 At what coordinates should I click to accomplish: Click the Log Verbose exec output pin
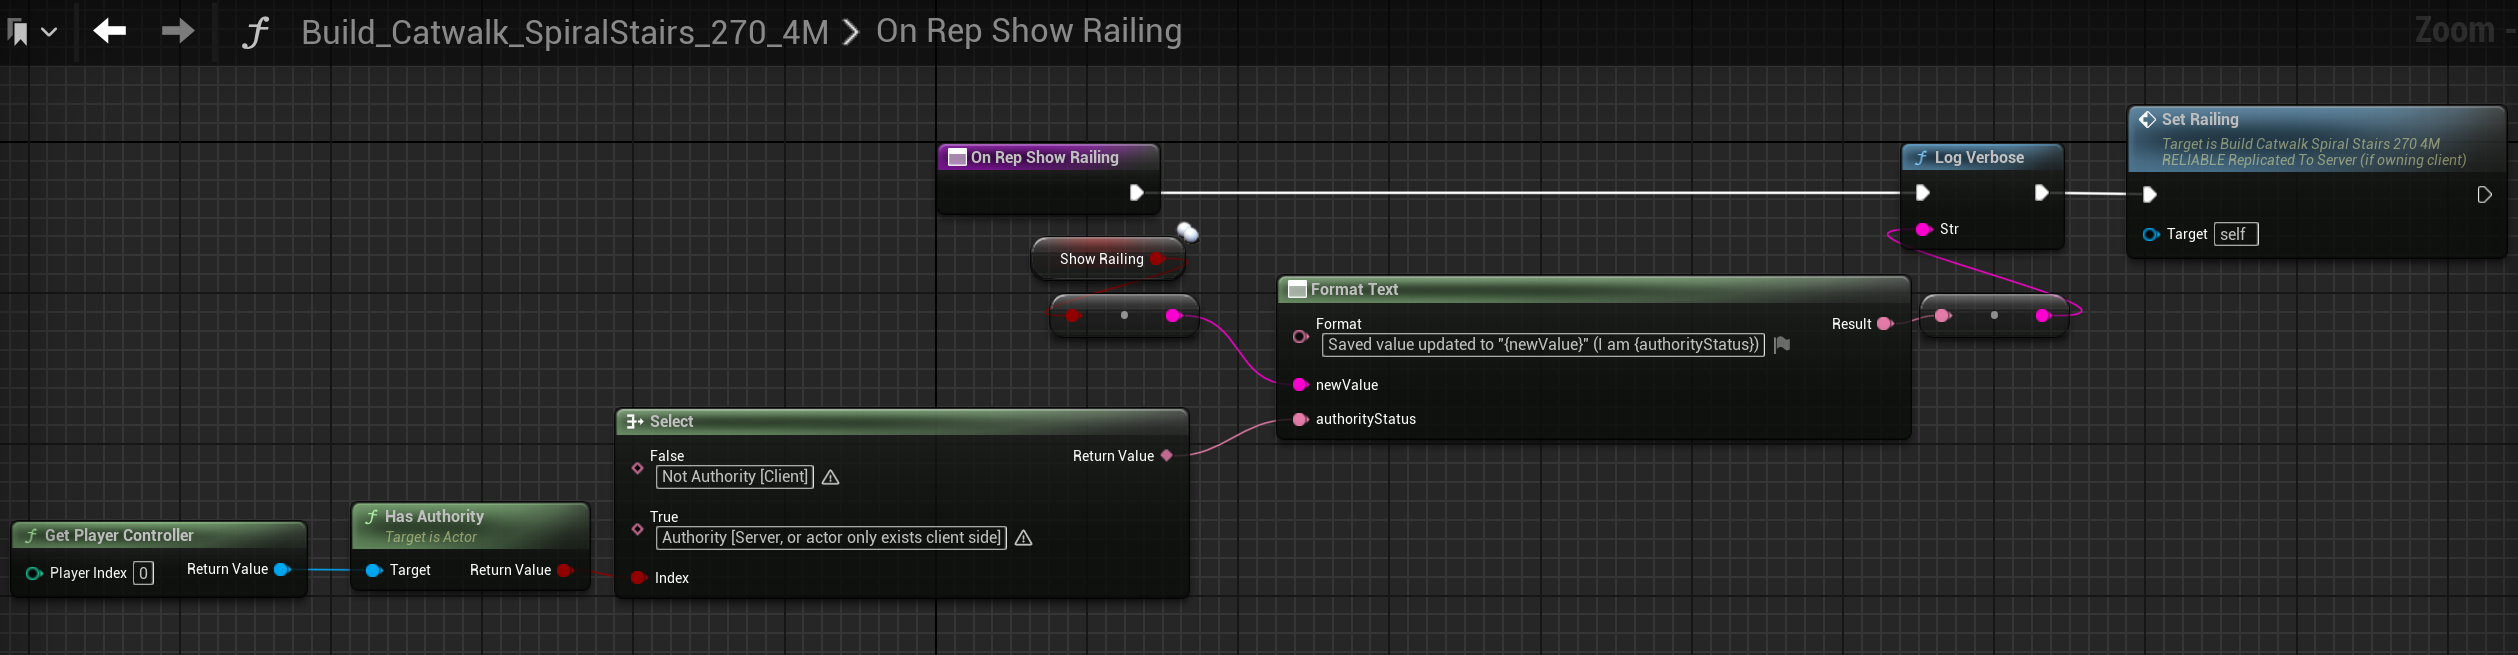[x=2041, y=193]
